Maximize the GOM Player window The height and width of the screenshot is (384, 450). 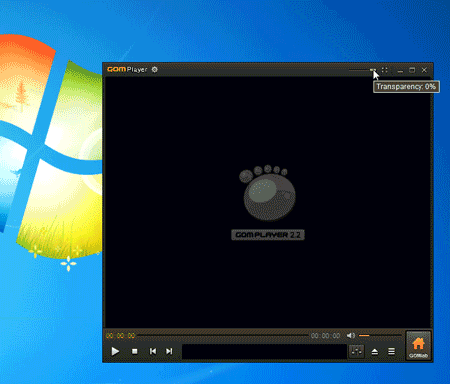point(412,70)
